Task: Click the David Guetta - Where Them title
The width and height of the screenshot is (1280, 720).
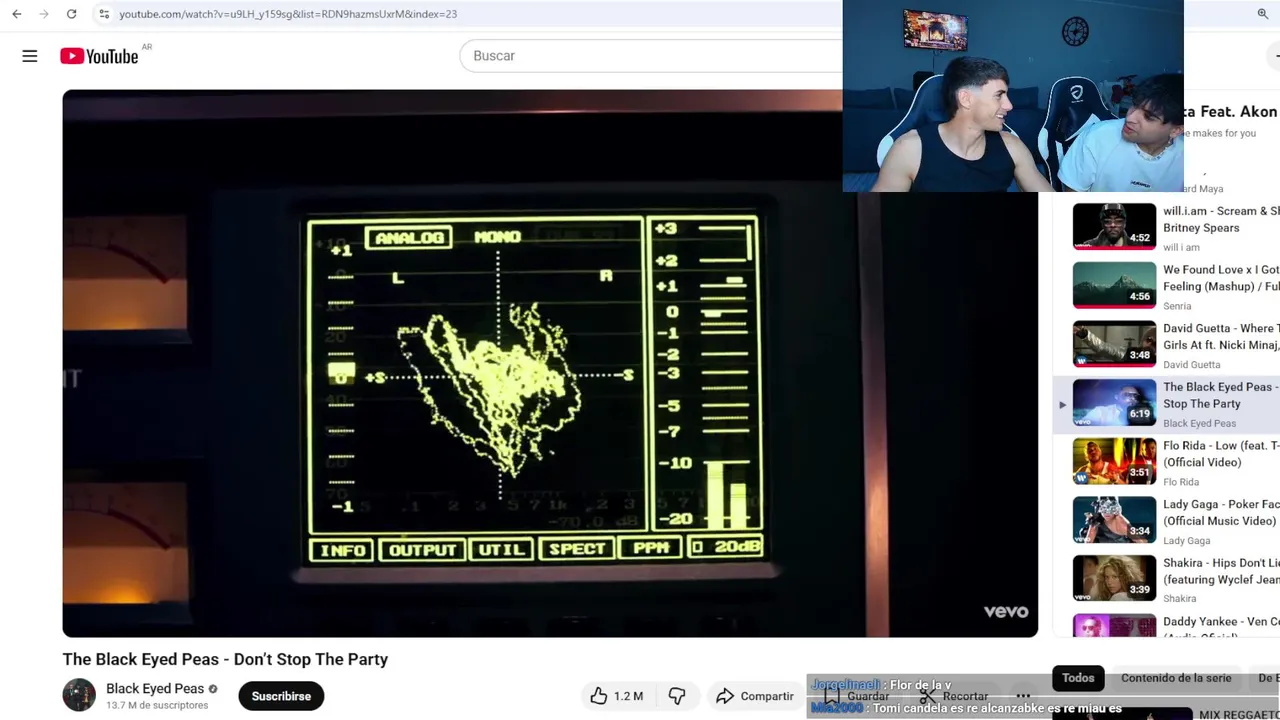Action: pyautogui.click(x=1221, y=337)
